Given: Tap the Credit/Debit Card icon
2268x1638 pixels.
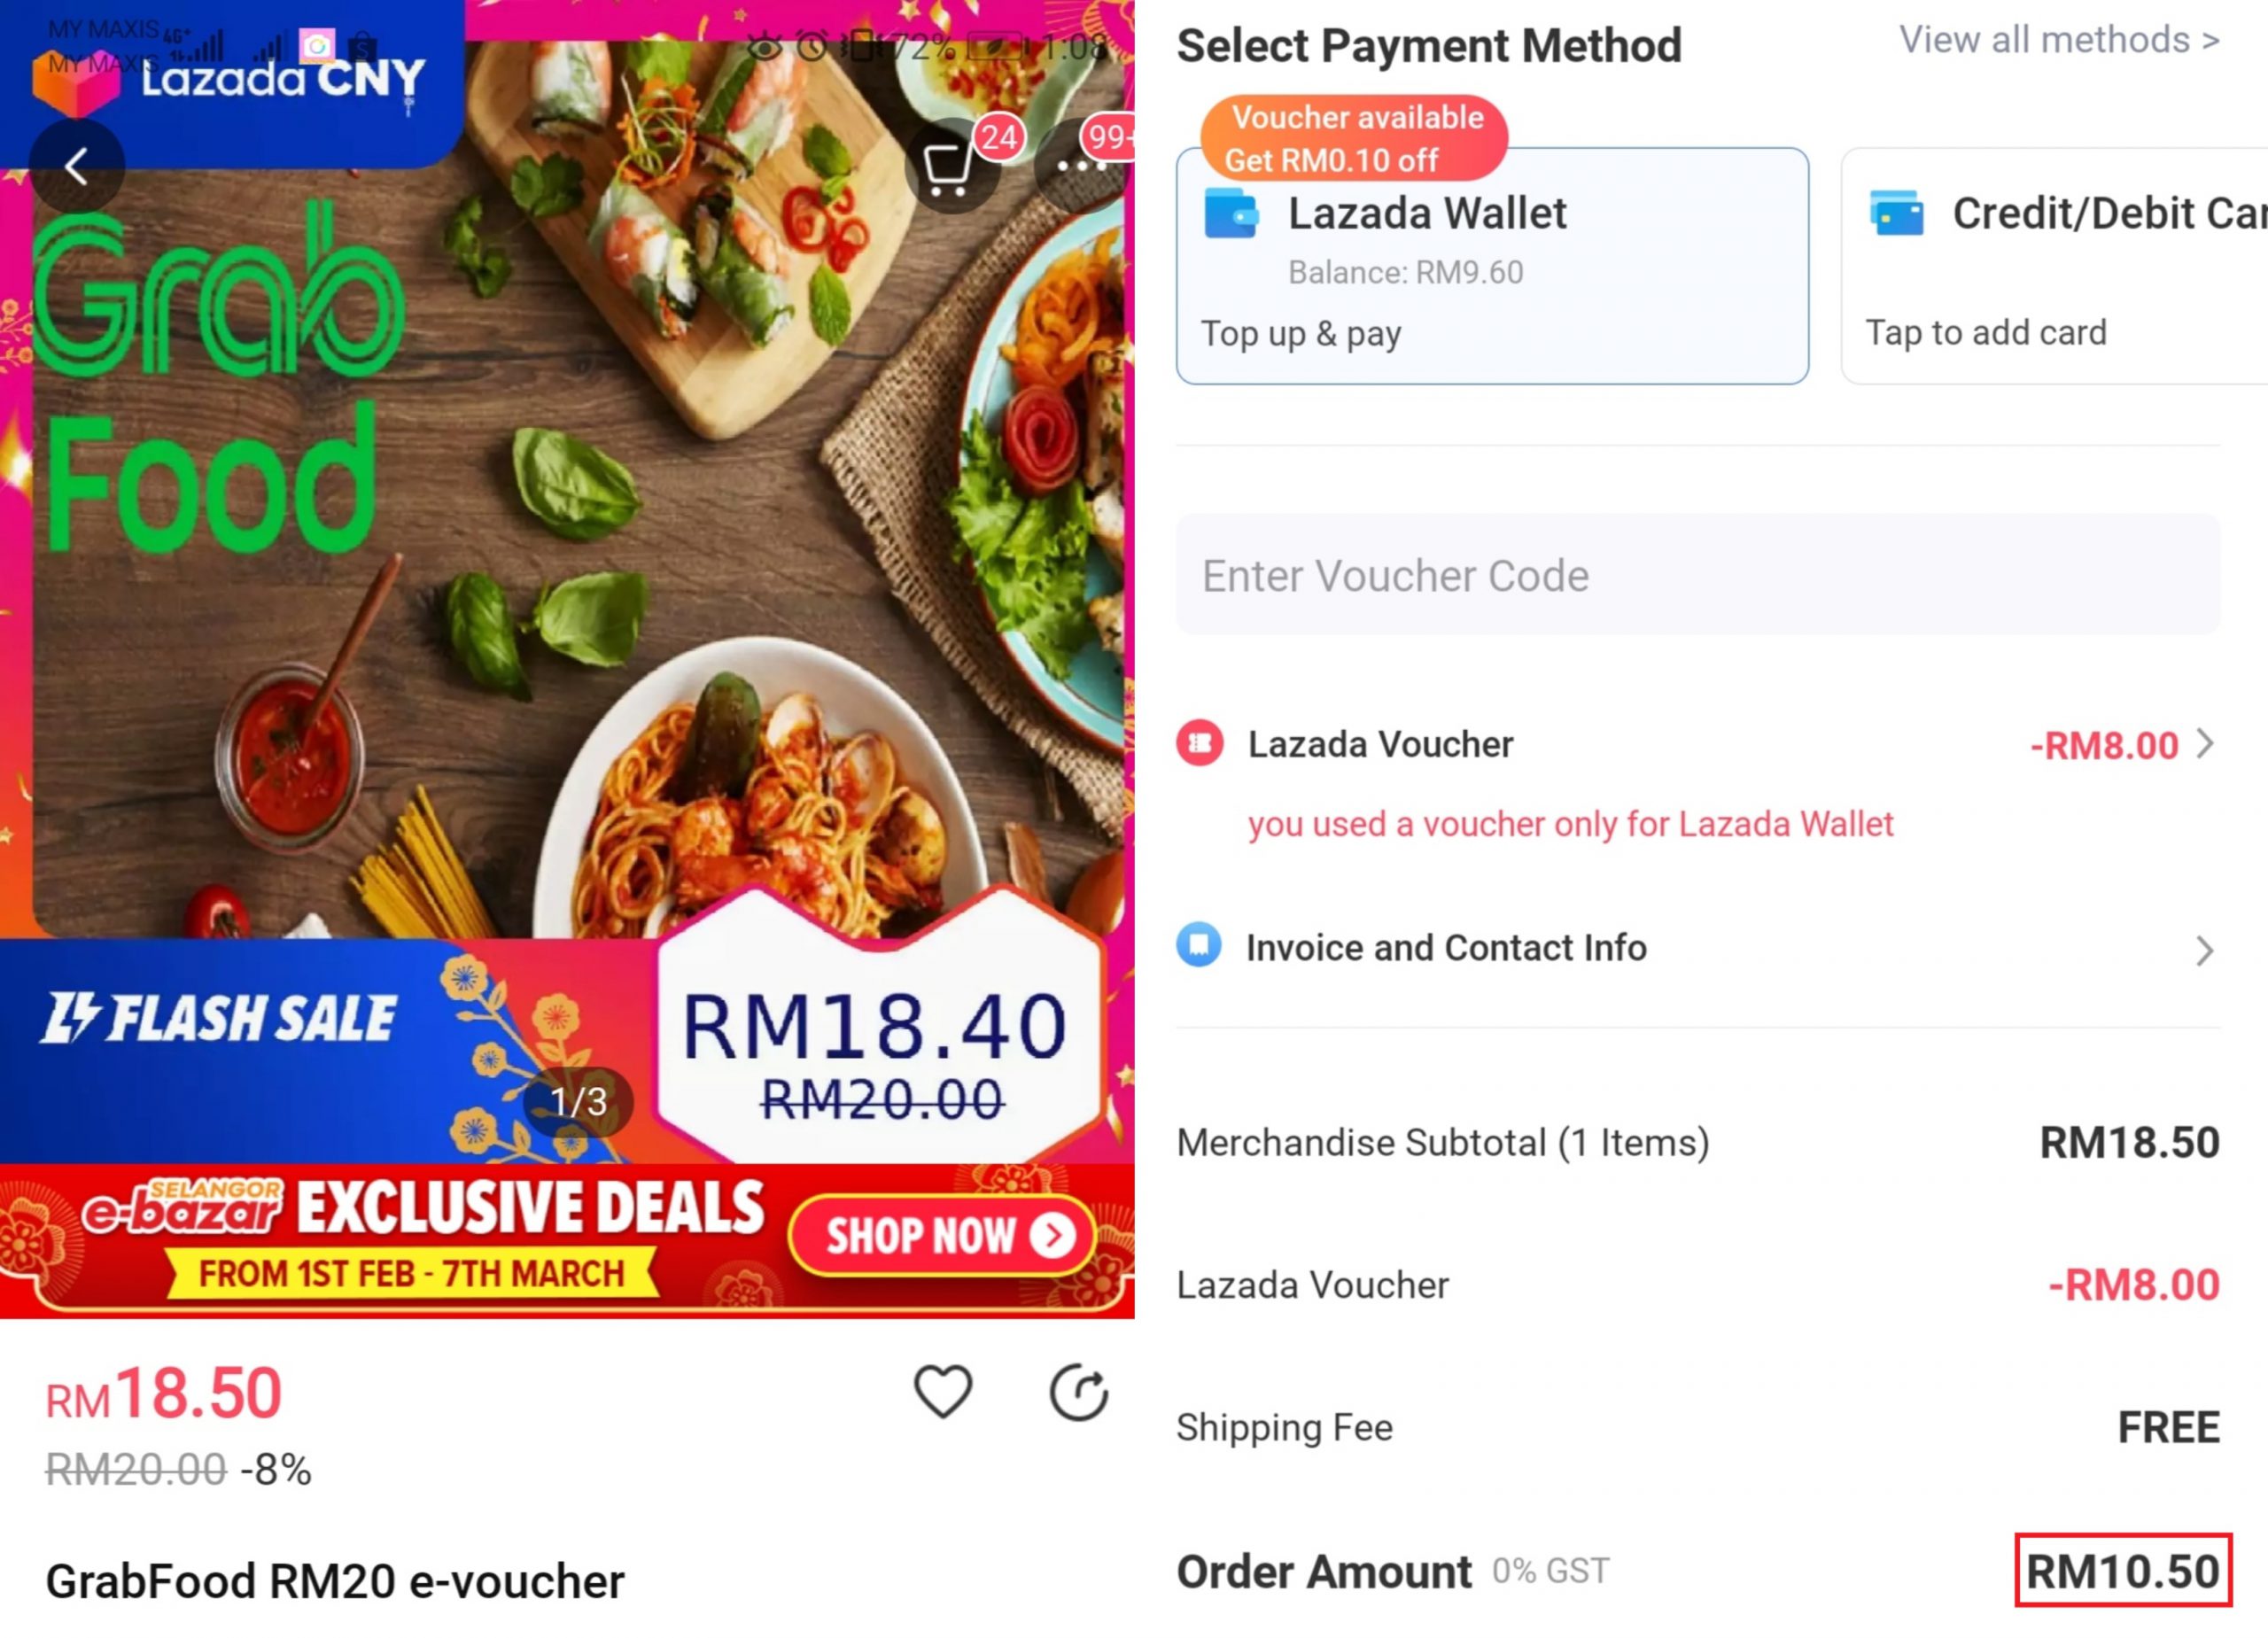Looking at the screenshot, I should [x=1896, y=213].
